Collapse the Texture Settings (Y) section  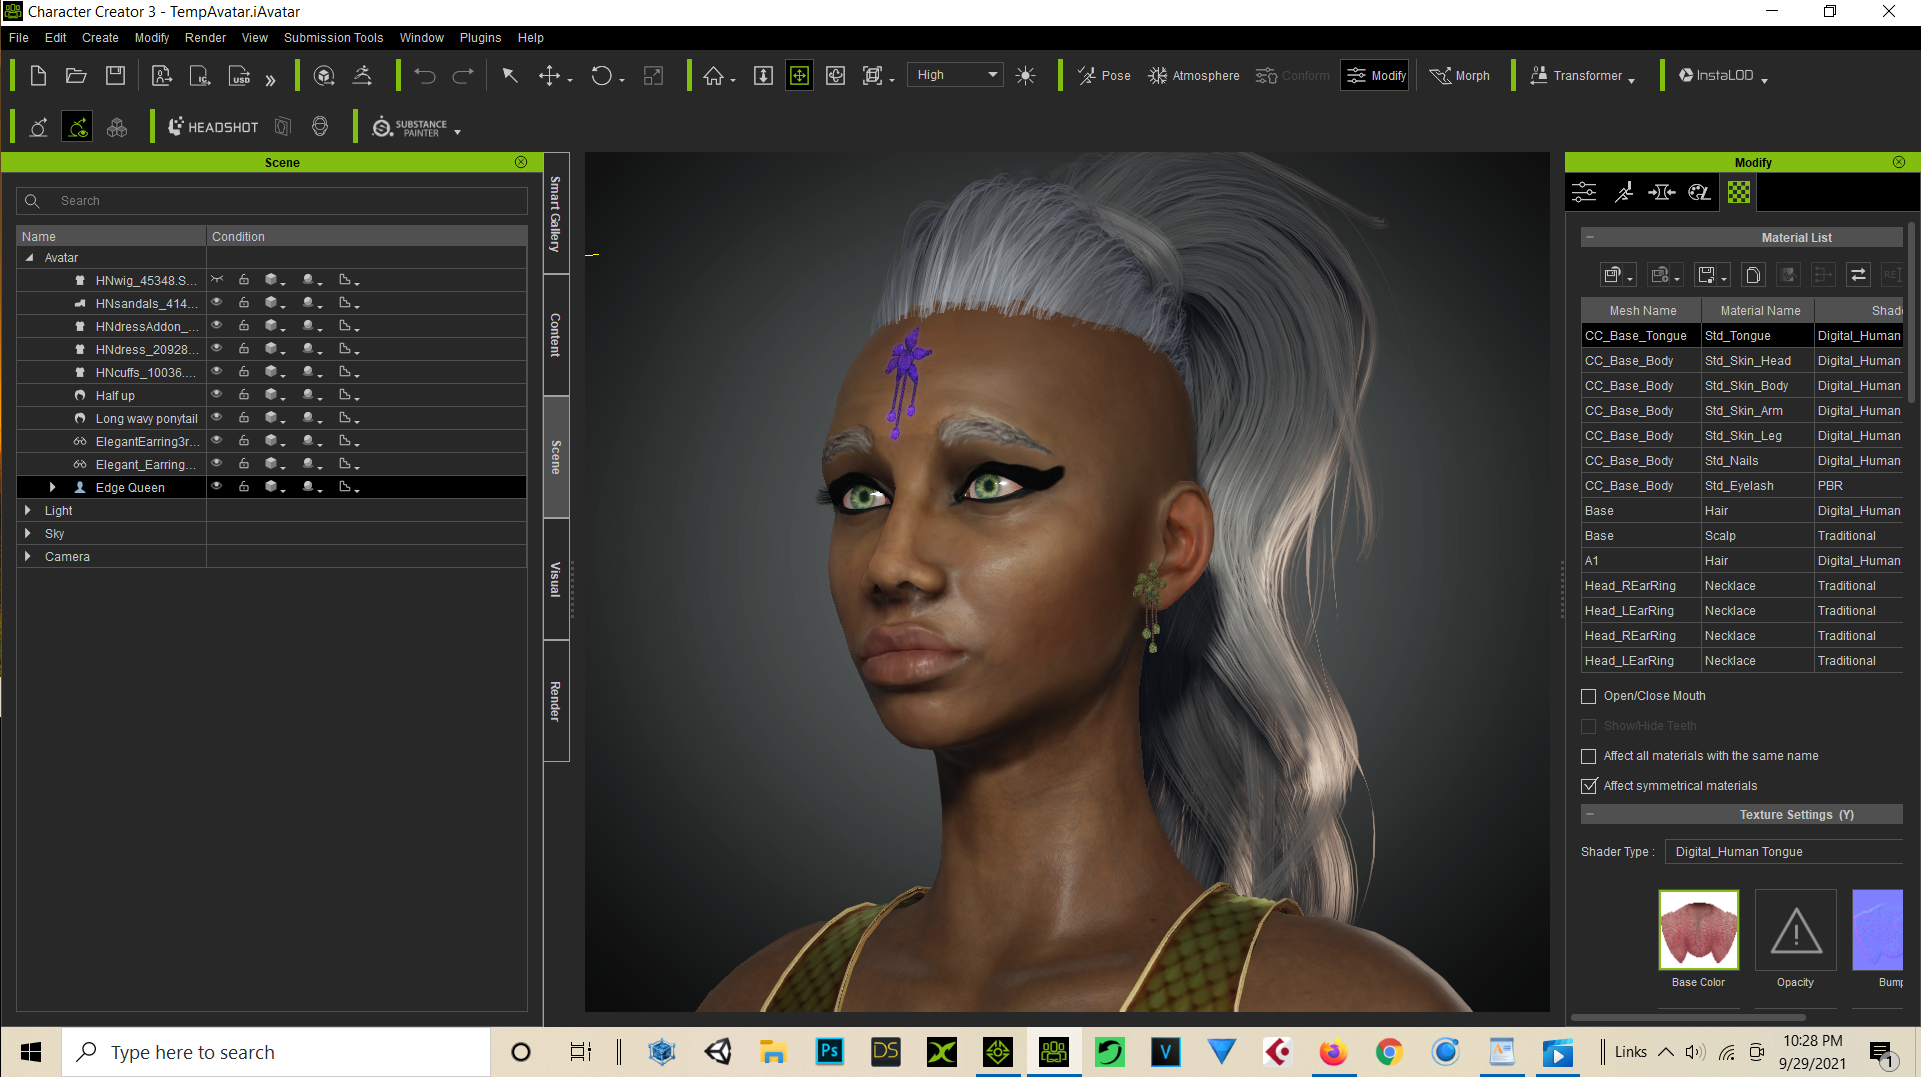click(1590, 814)
